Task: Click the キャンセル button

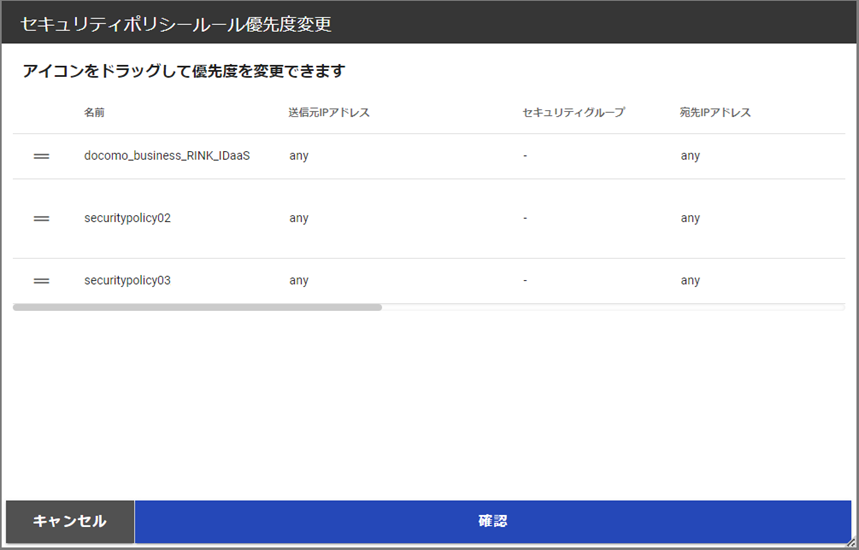Action: pyautogui.click(x=70, y=521)
